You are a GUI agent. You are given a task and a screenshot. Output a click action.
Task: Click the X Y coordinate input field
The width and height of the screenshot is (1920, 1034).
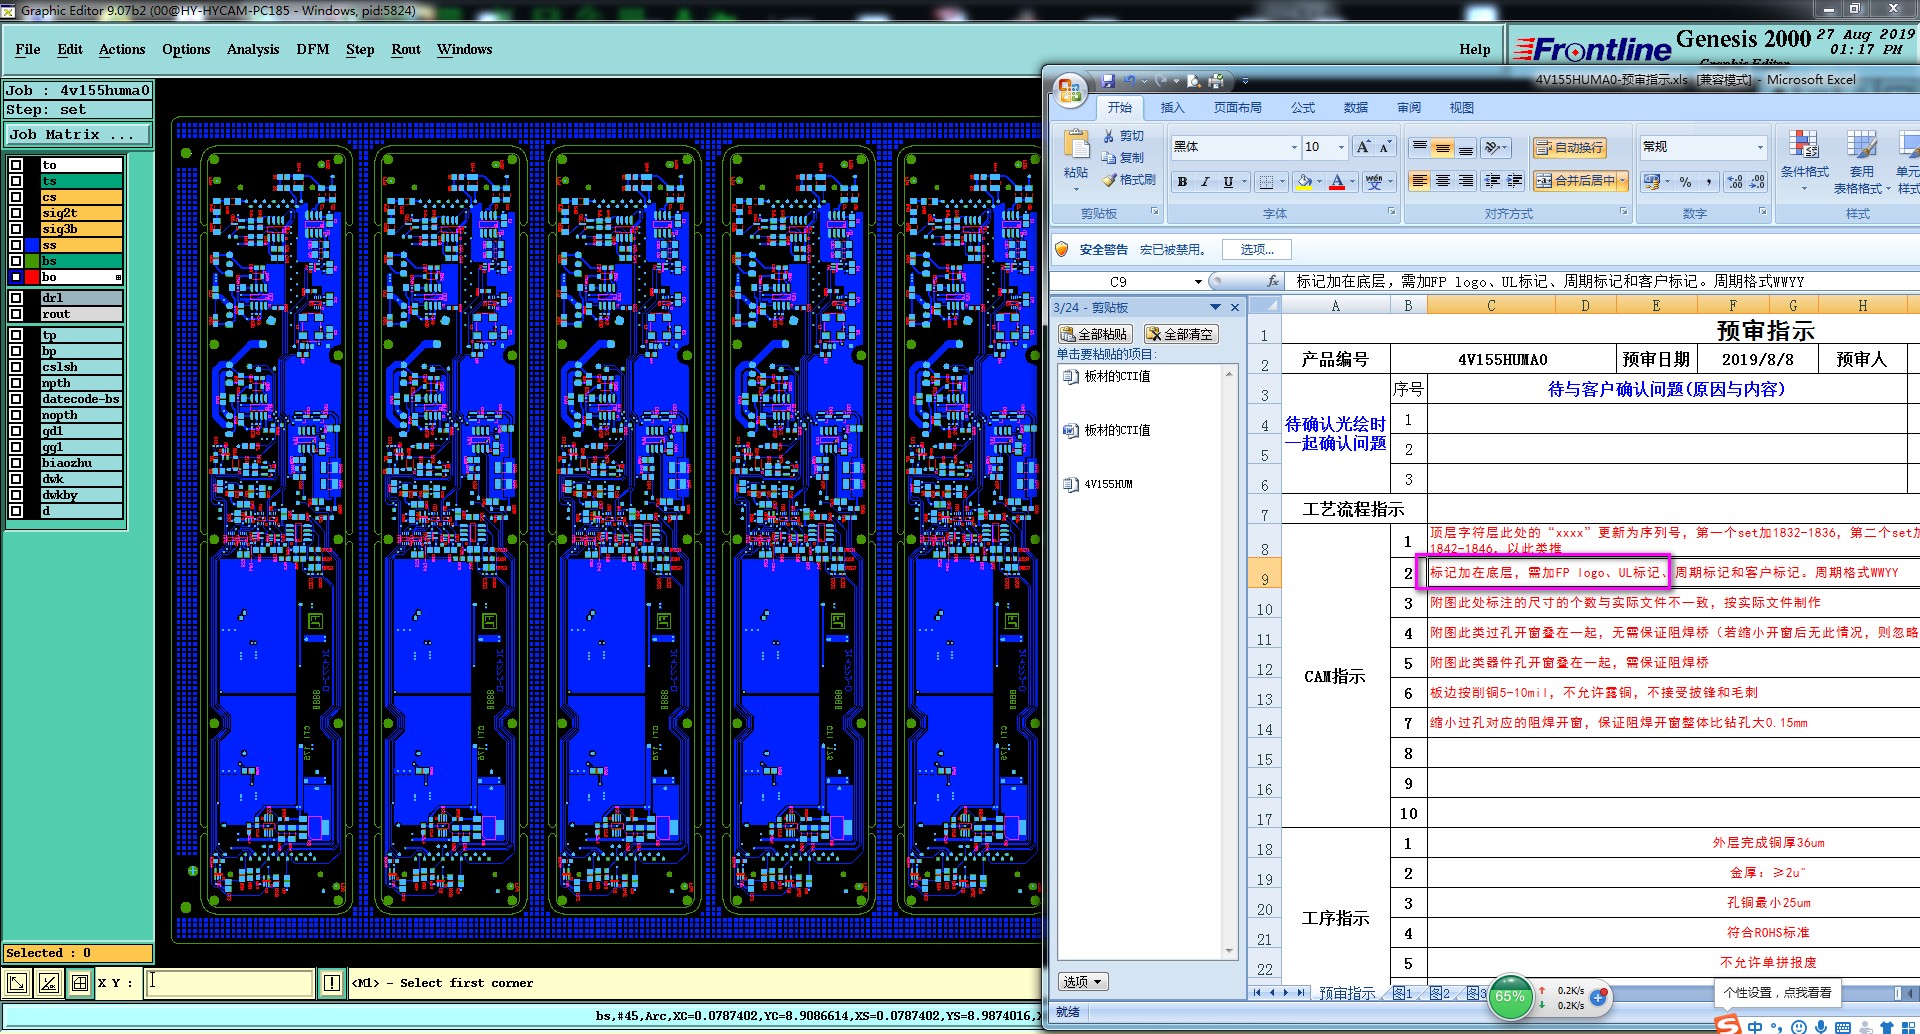tap(229, 983)
